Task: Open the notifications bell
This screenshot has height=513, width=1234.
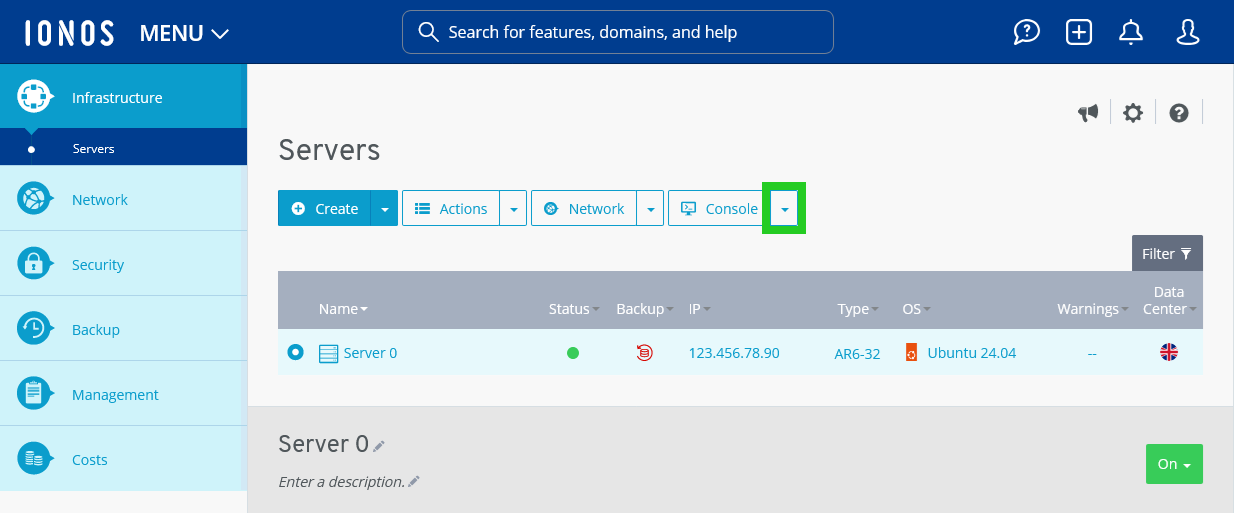Action: (1131, 33)
